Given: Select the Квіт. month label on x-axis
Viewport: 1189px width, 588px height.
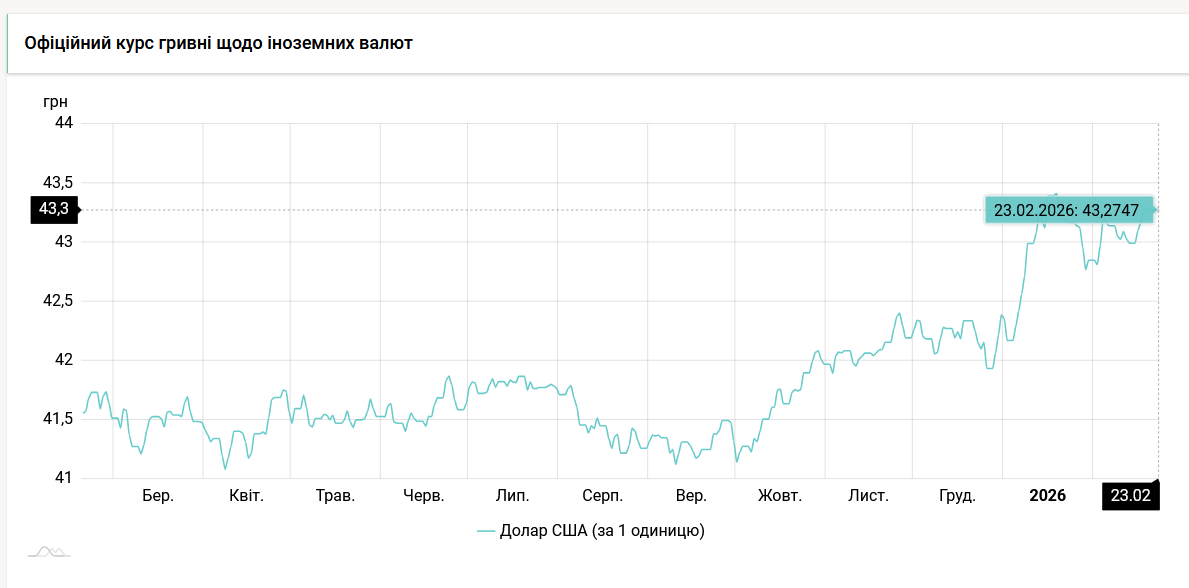Looking at the screenshot, I should point(246,496).
